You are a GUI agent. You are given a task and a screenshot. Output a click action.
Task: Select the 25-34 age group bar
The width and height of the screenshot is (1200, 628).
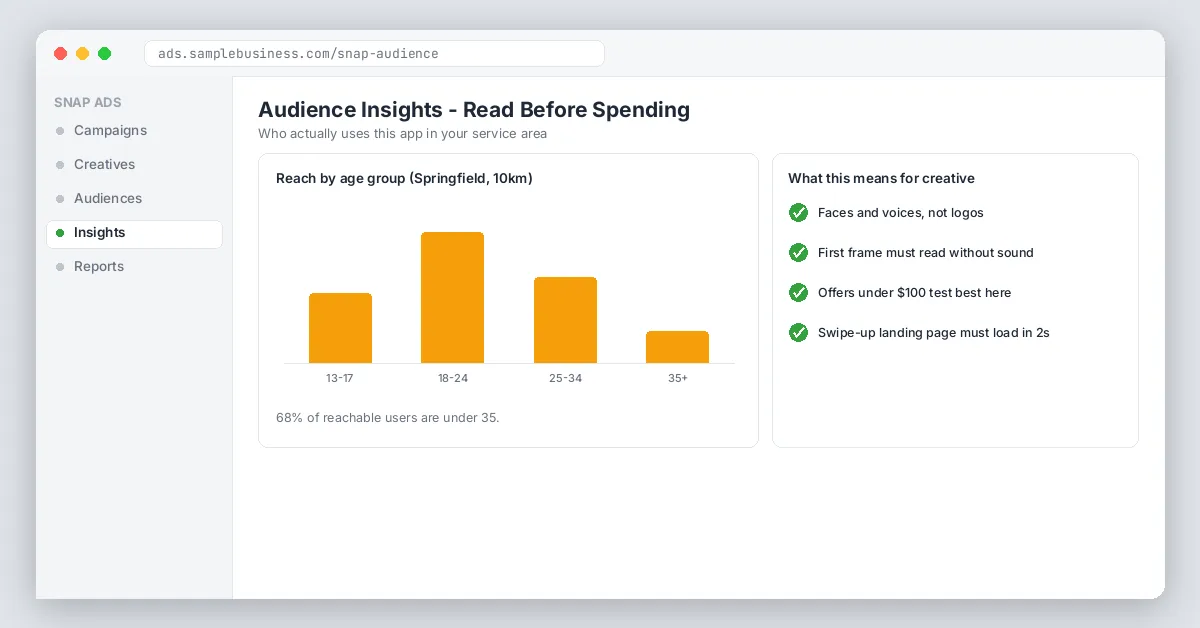(x=565, y=320)
